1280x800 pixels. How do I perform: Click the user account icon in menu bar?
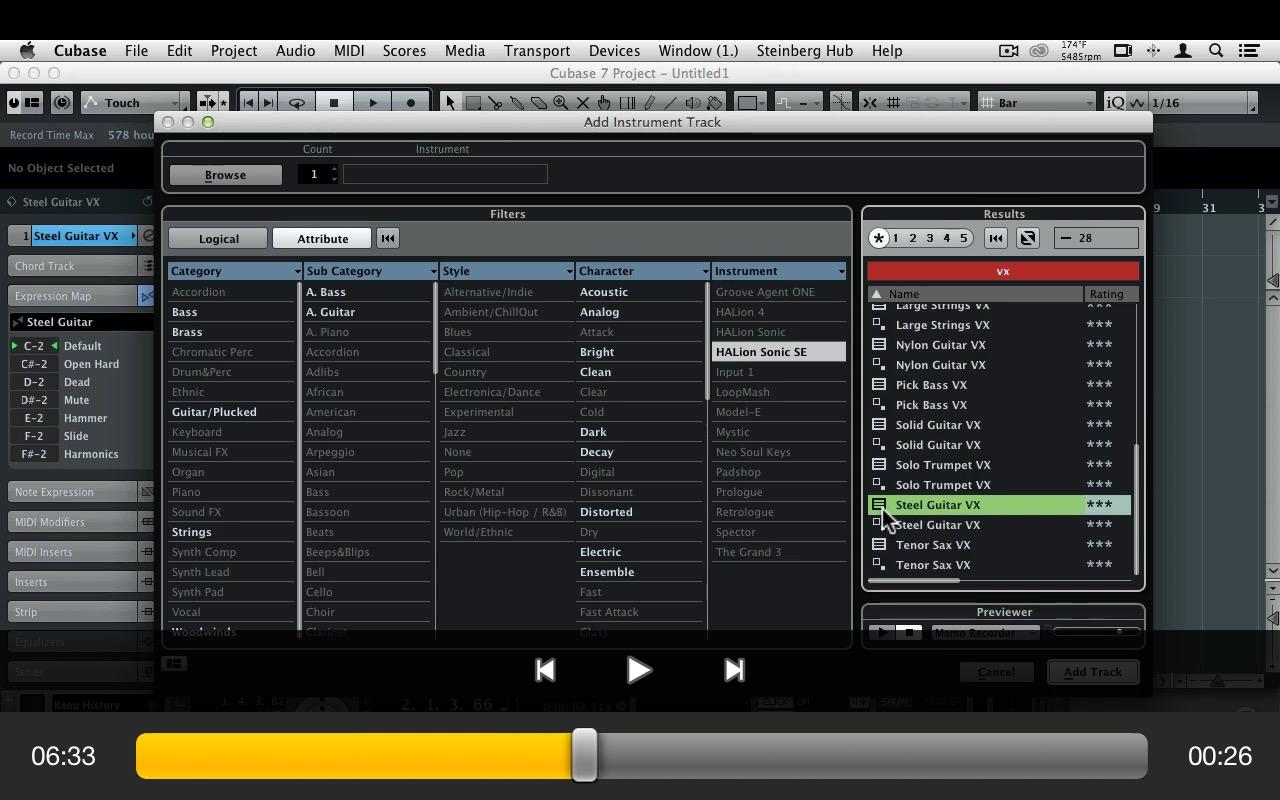(x=1183, y=50)
